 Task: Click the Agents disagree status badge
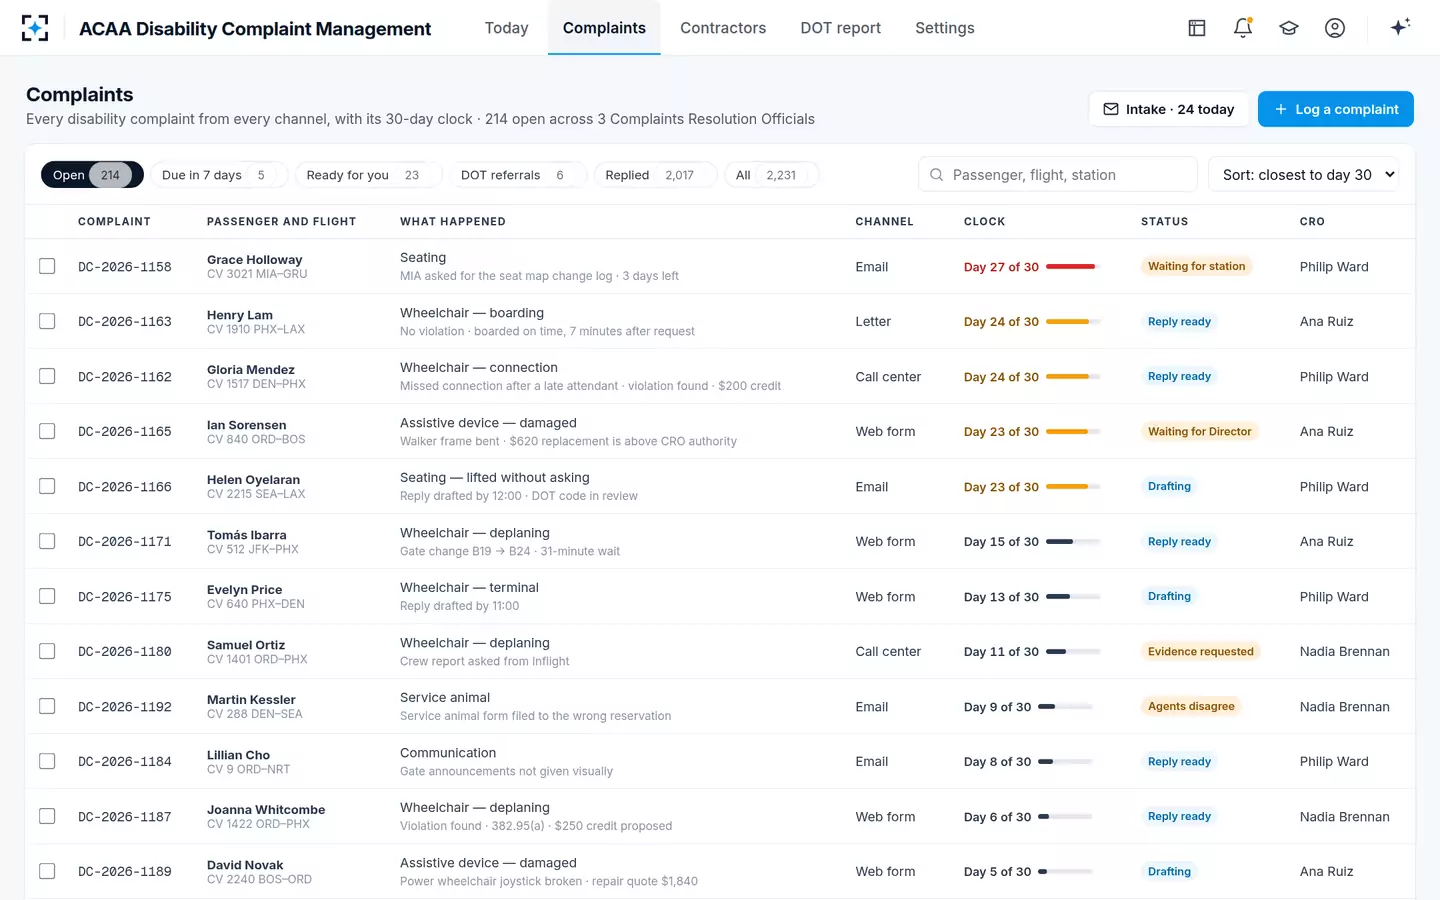point(1191,706)
